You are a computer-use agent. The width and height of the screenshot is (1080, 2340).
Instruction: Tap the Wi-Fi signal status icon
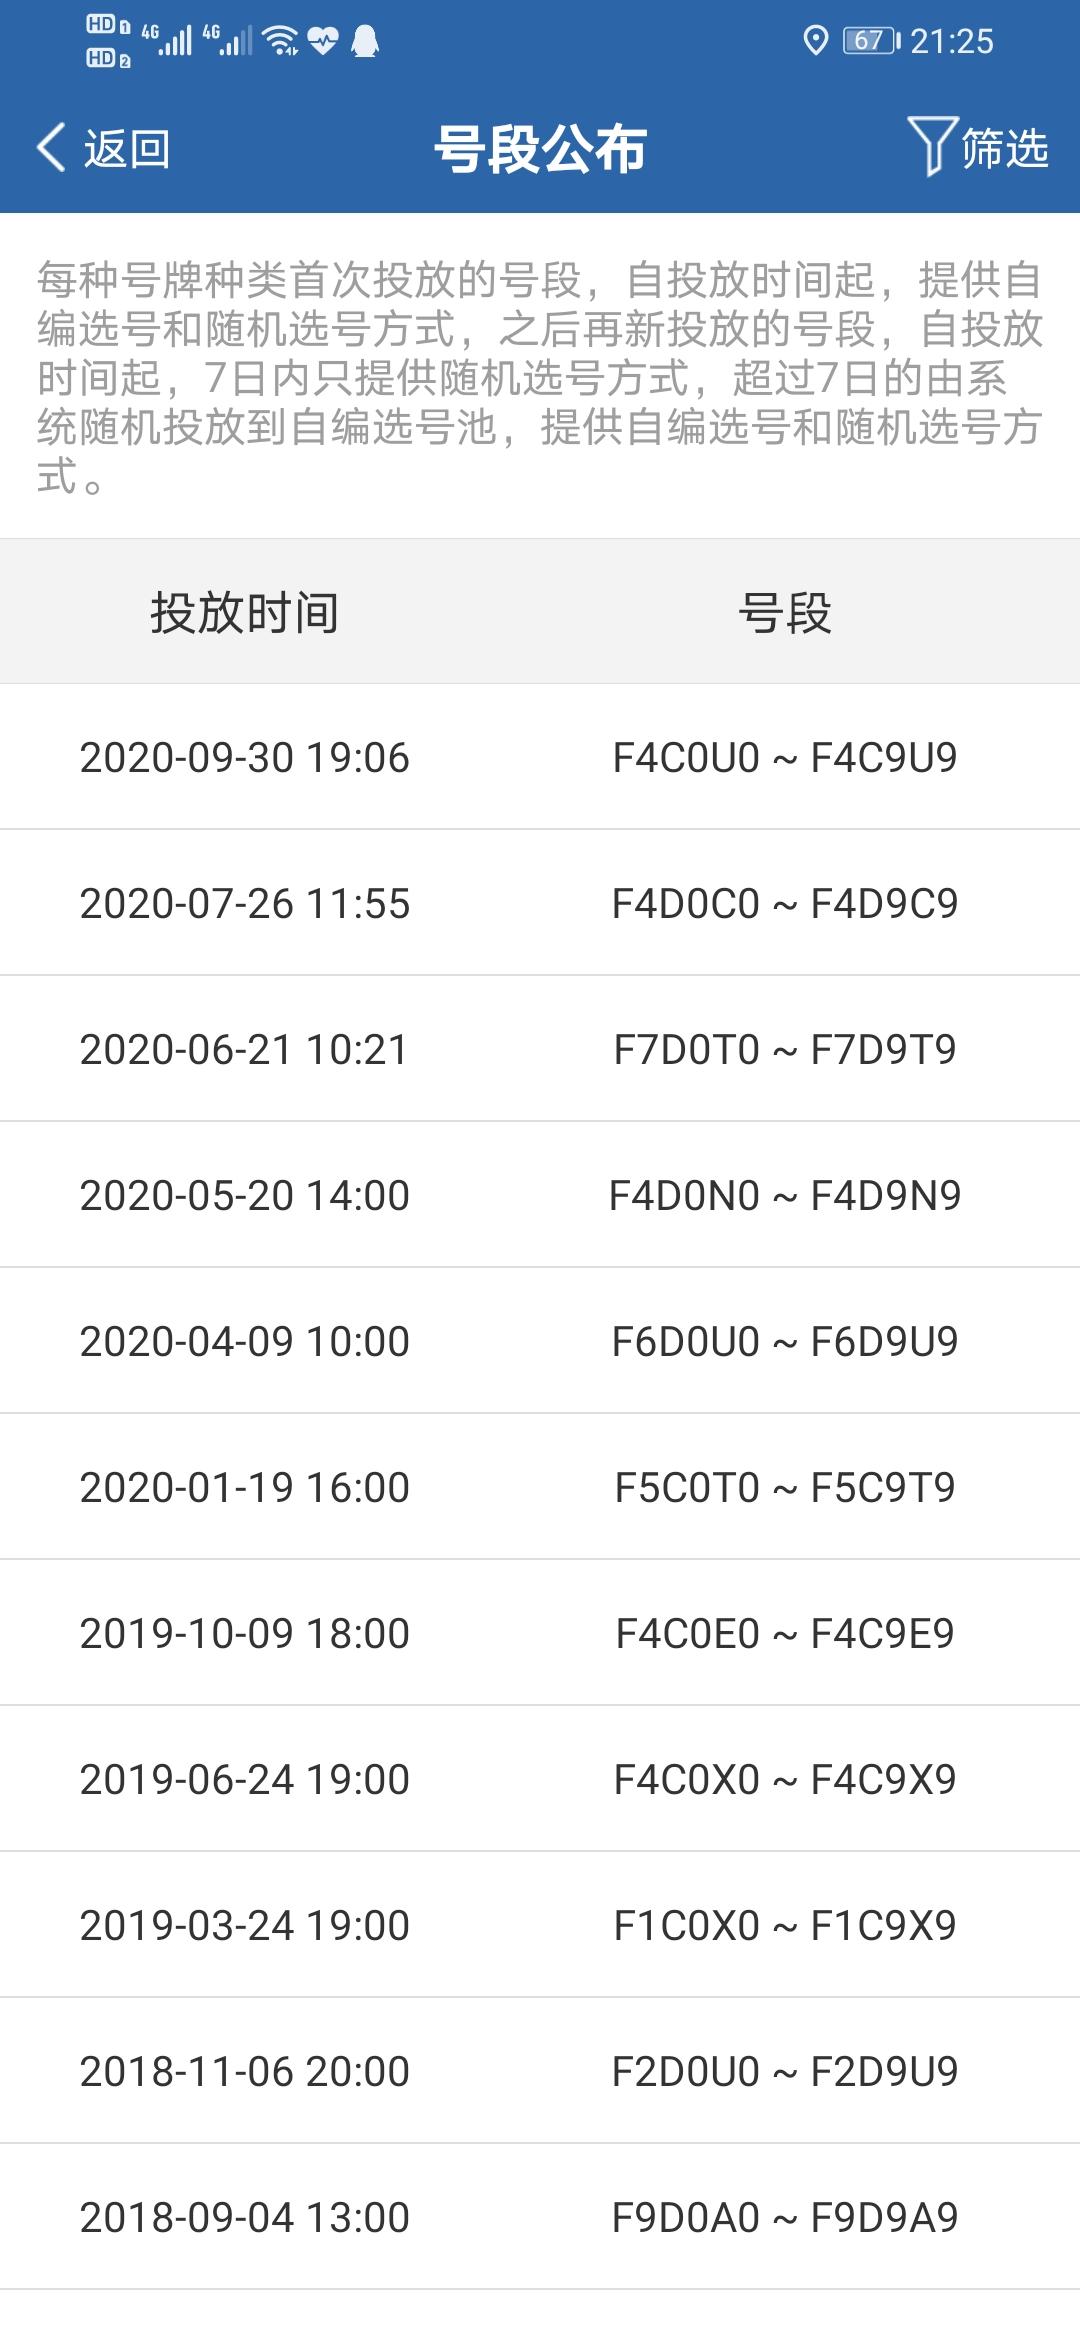coord(280,41)
